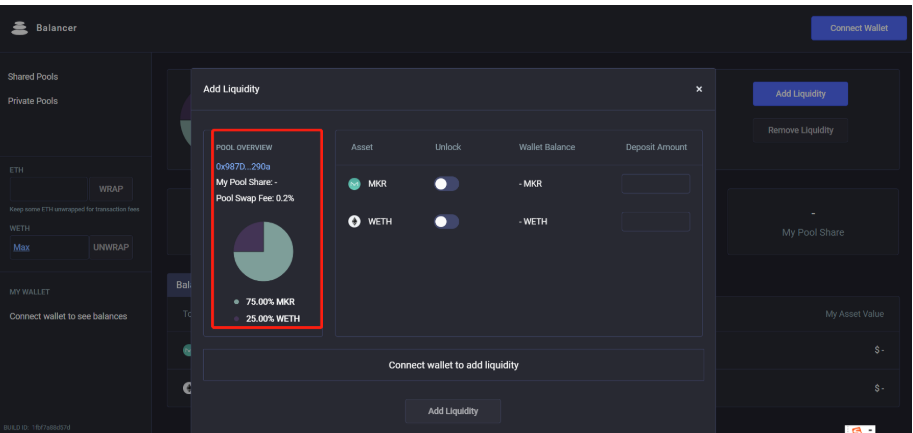The height and width of the screenshot is (433, 913).
Task: Click the MY WALLET heading
Action: [30, 292]
